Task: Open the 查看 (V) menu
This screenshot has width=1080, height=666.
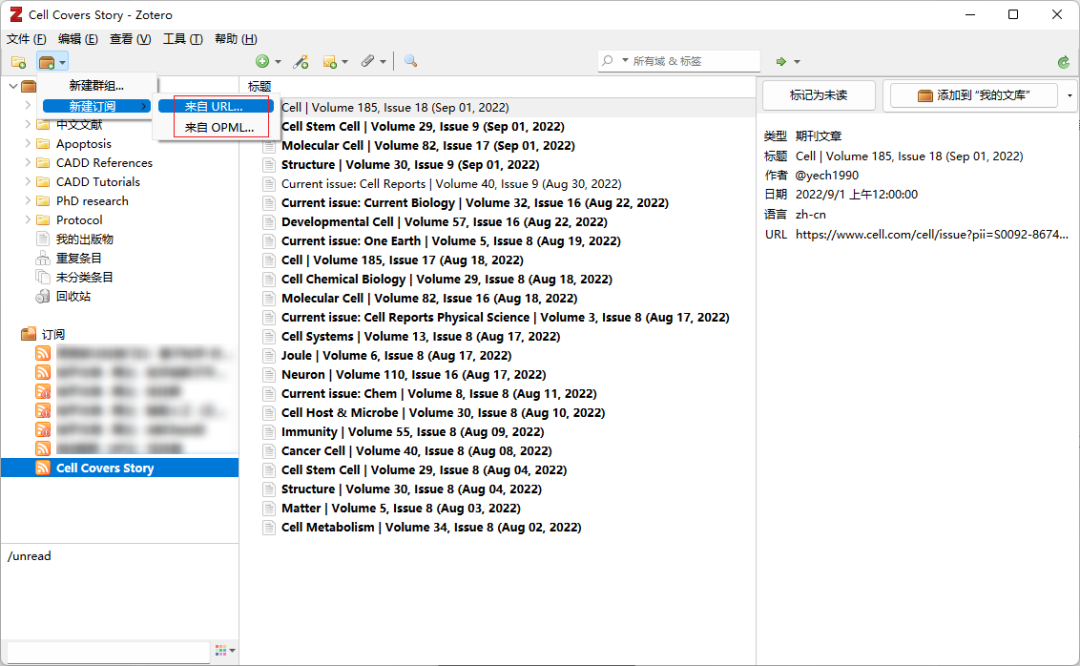Action: 130,39
